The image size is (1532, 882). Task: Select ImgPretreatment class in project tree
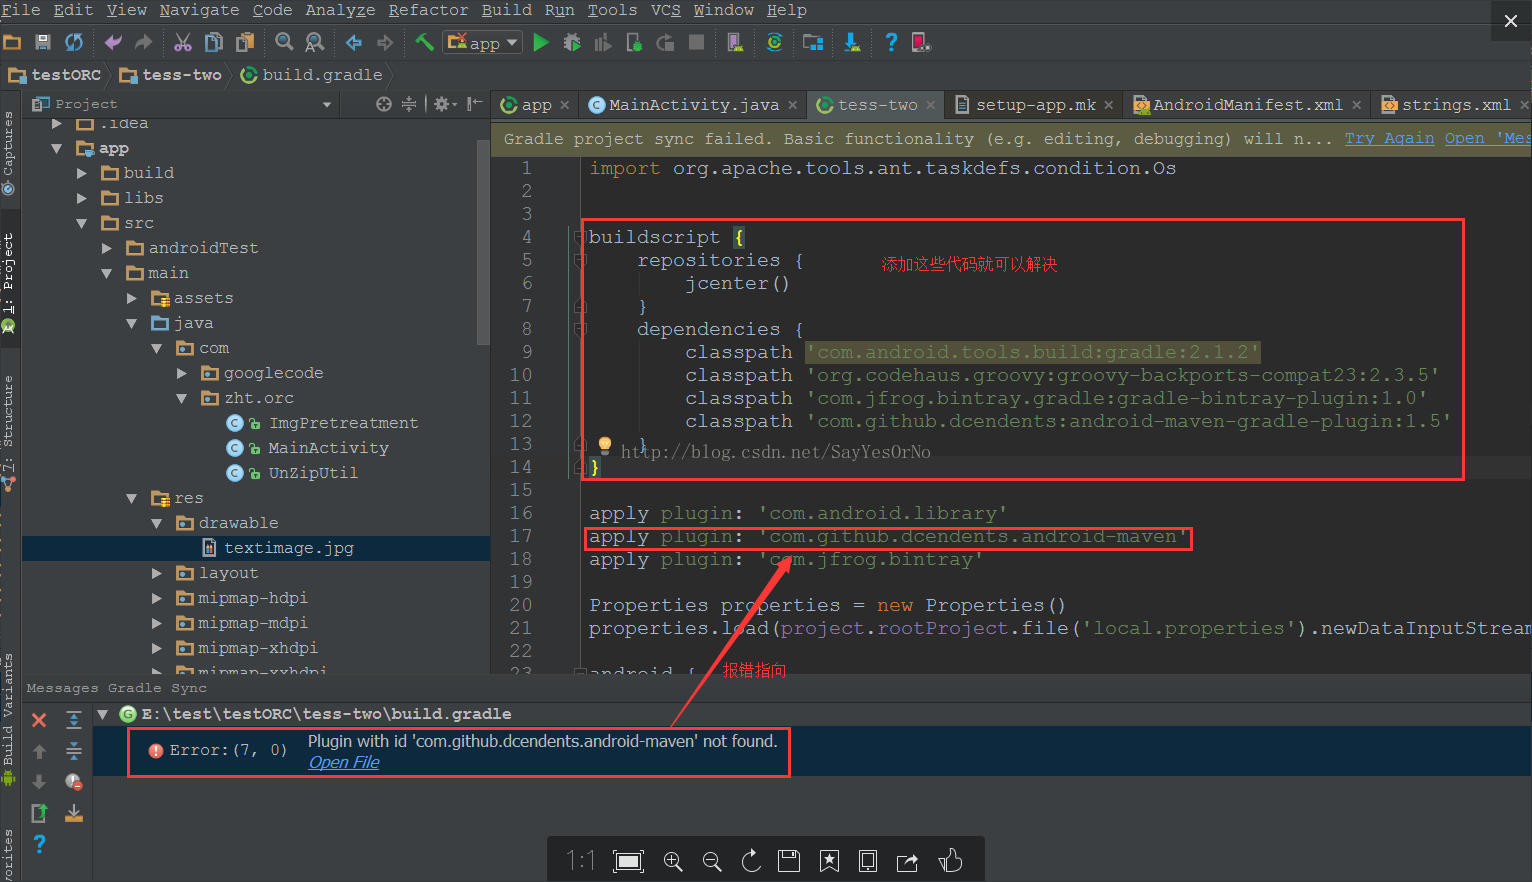pos(343,423)
